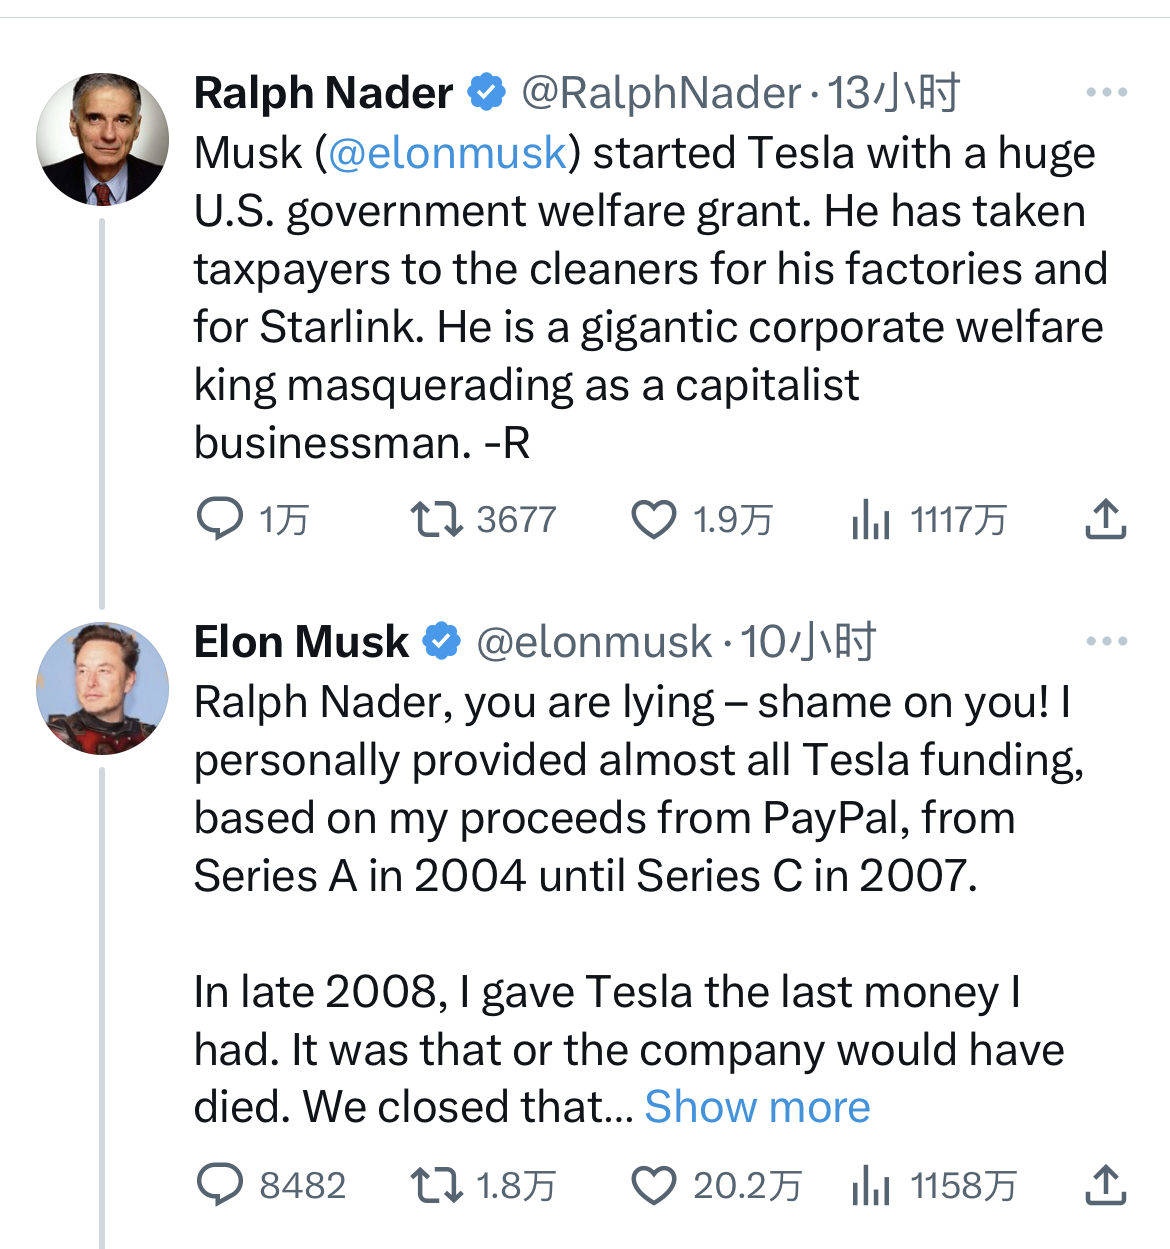Share Ralph Nader's tweet
The height and width of the screenshot is (1249, 1170).
click(x=1106, y=520)
